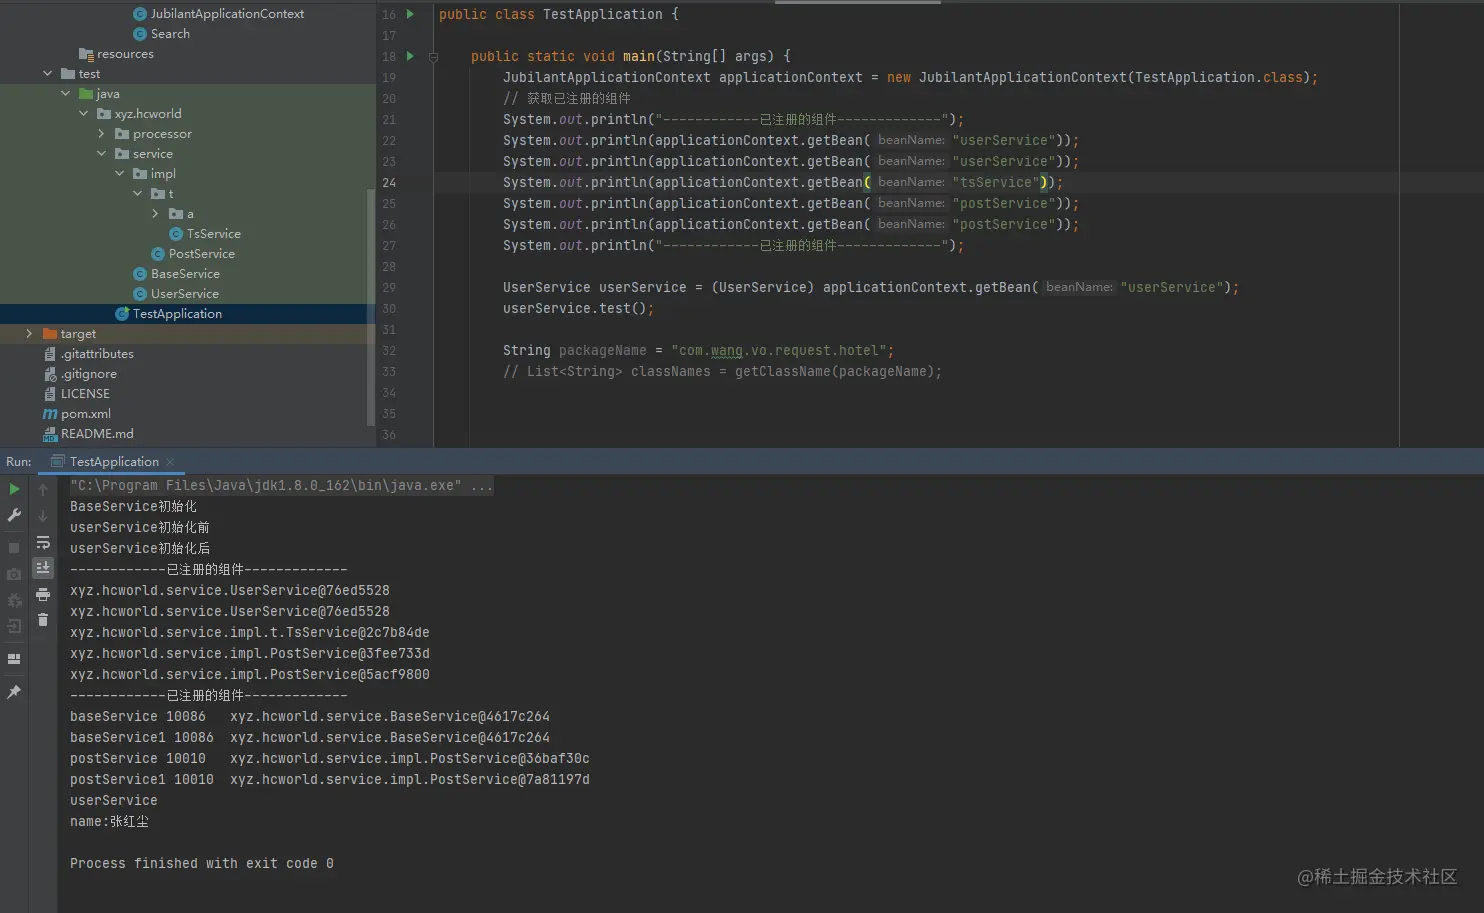Image resolution: width=1484 pixels, height=913 pixels.
Task: Click 'name:张红尘' console line
Action: pyautogui.click(x=109, y=822)
